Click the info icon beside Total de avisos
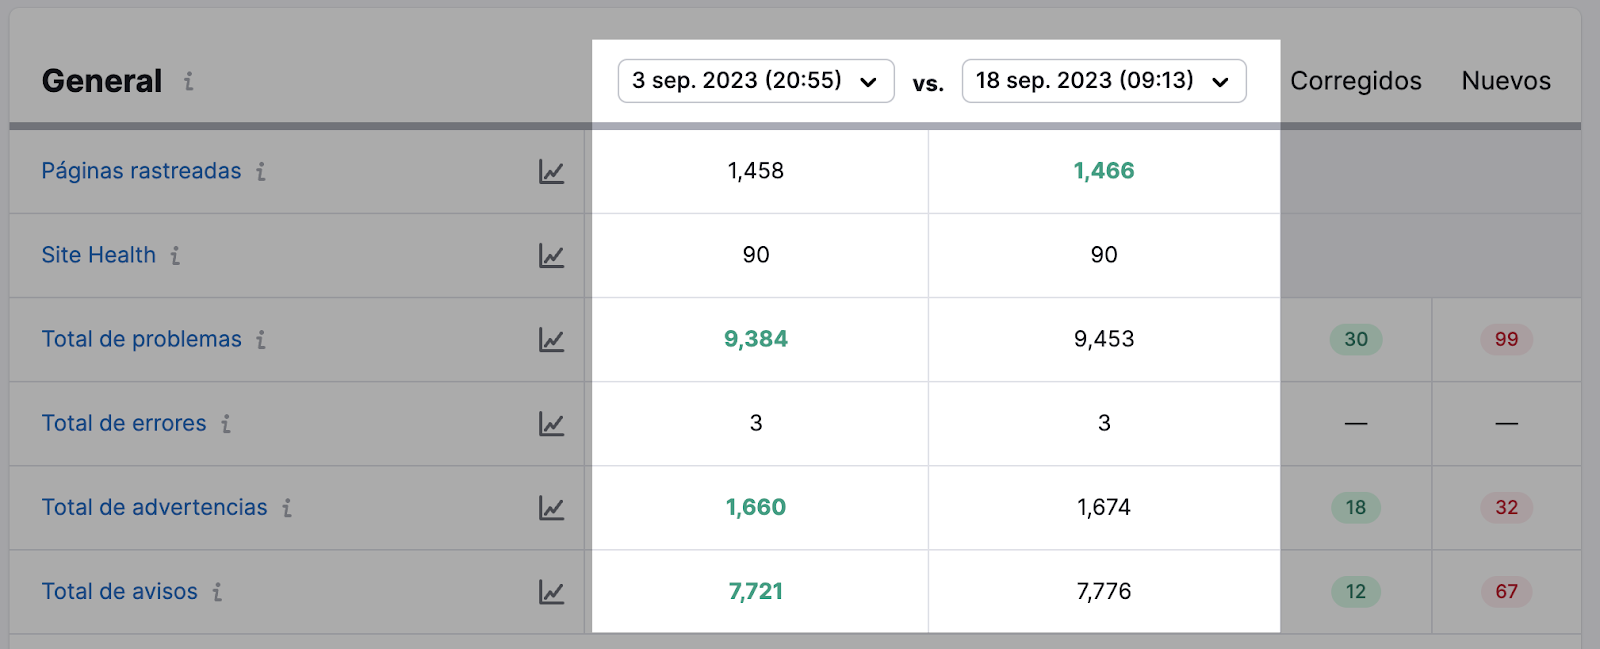1600x649 pixels. tap(218, 592)
